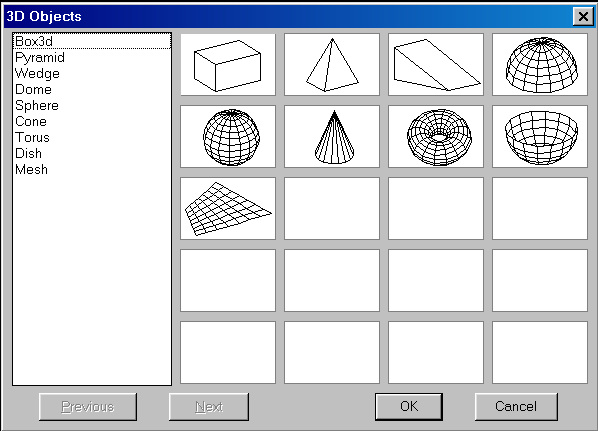
Task: Confirm with the OK button
Action: (x=409, y=407)
